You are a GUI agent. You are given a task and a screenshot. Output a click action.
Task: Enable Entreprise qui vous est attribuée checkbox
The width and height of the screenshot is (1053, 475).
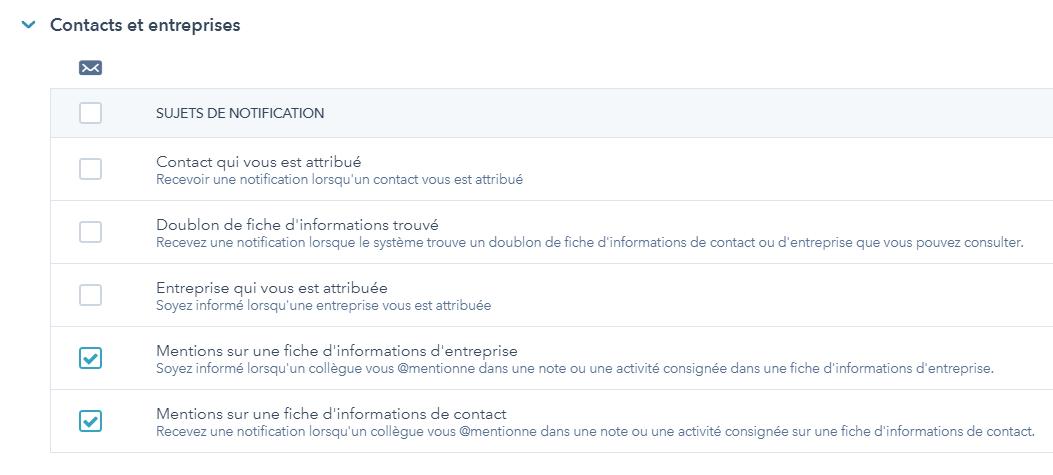pyautogui.click(x=90, y=295)
